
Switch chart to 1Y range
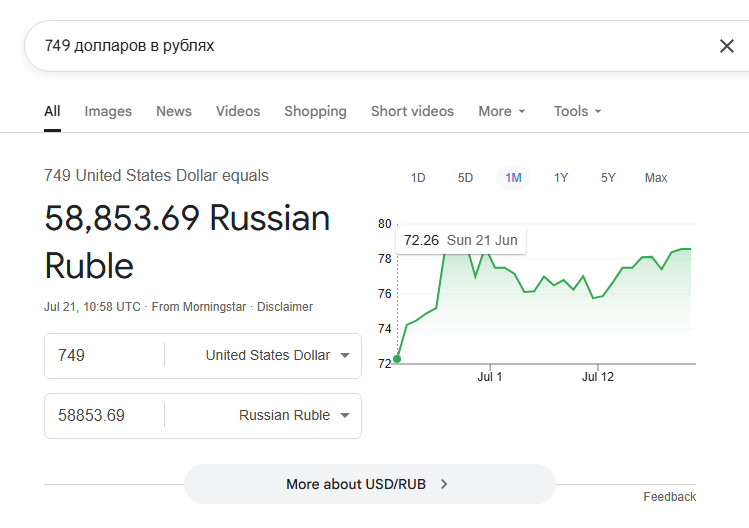coord(561,178)
